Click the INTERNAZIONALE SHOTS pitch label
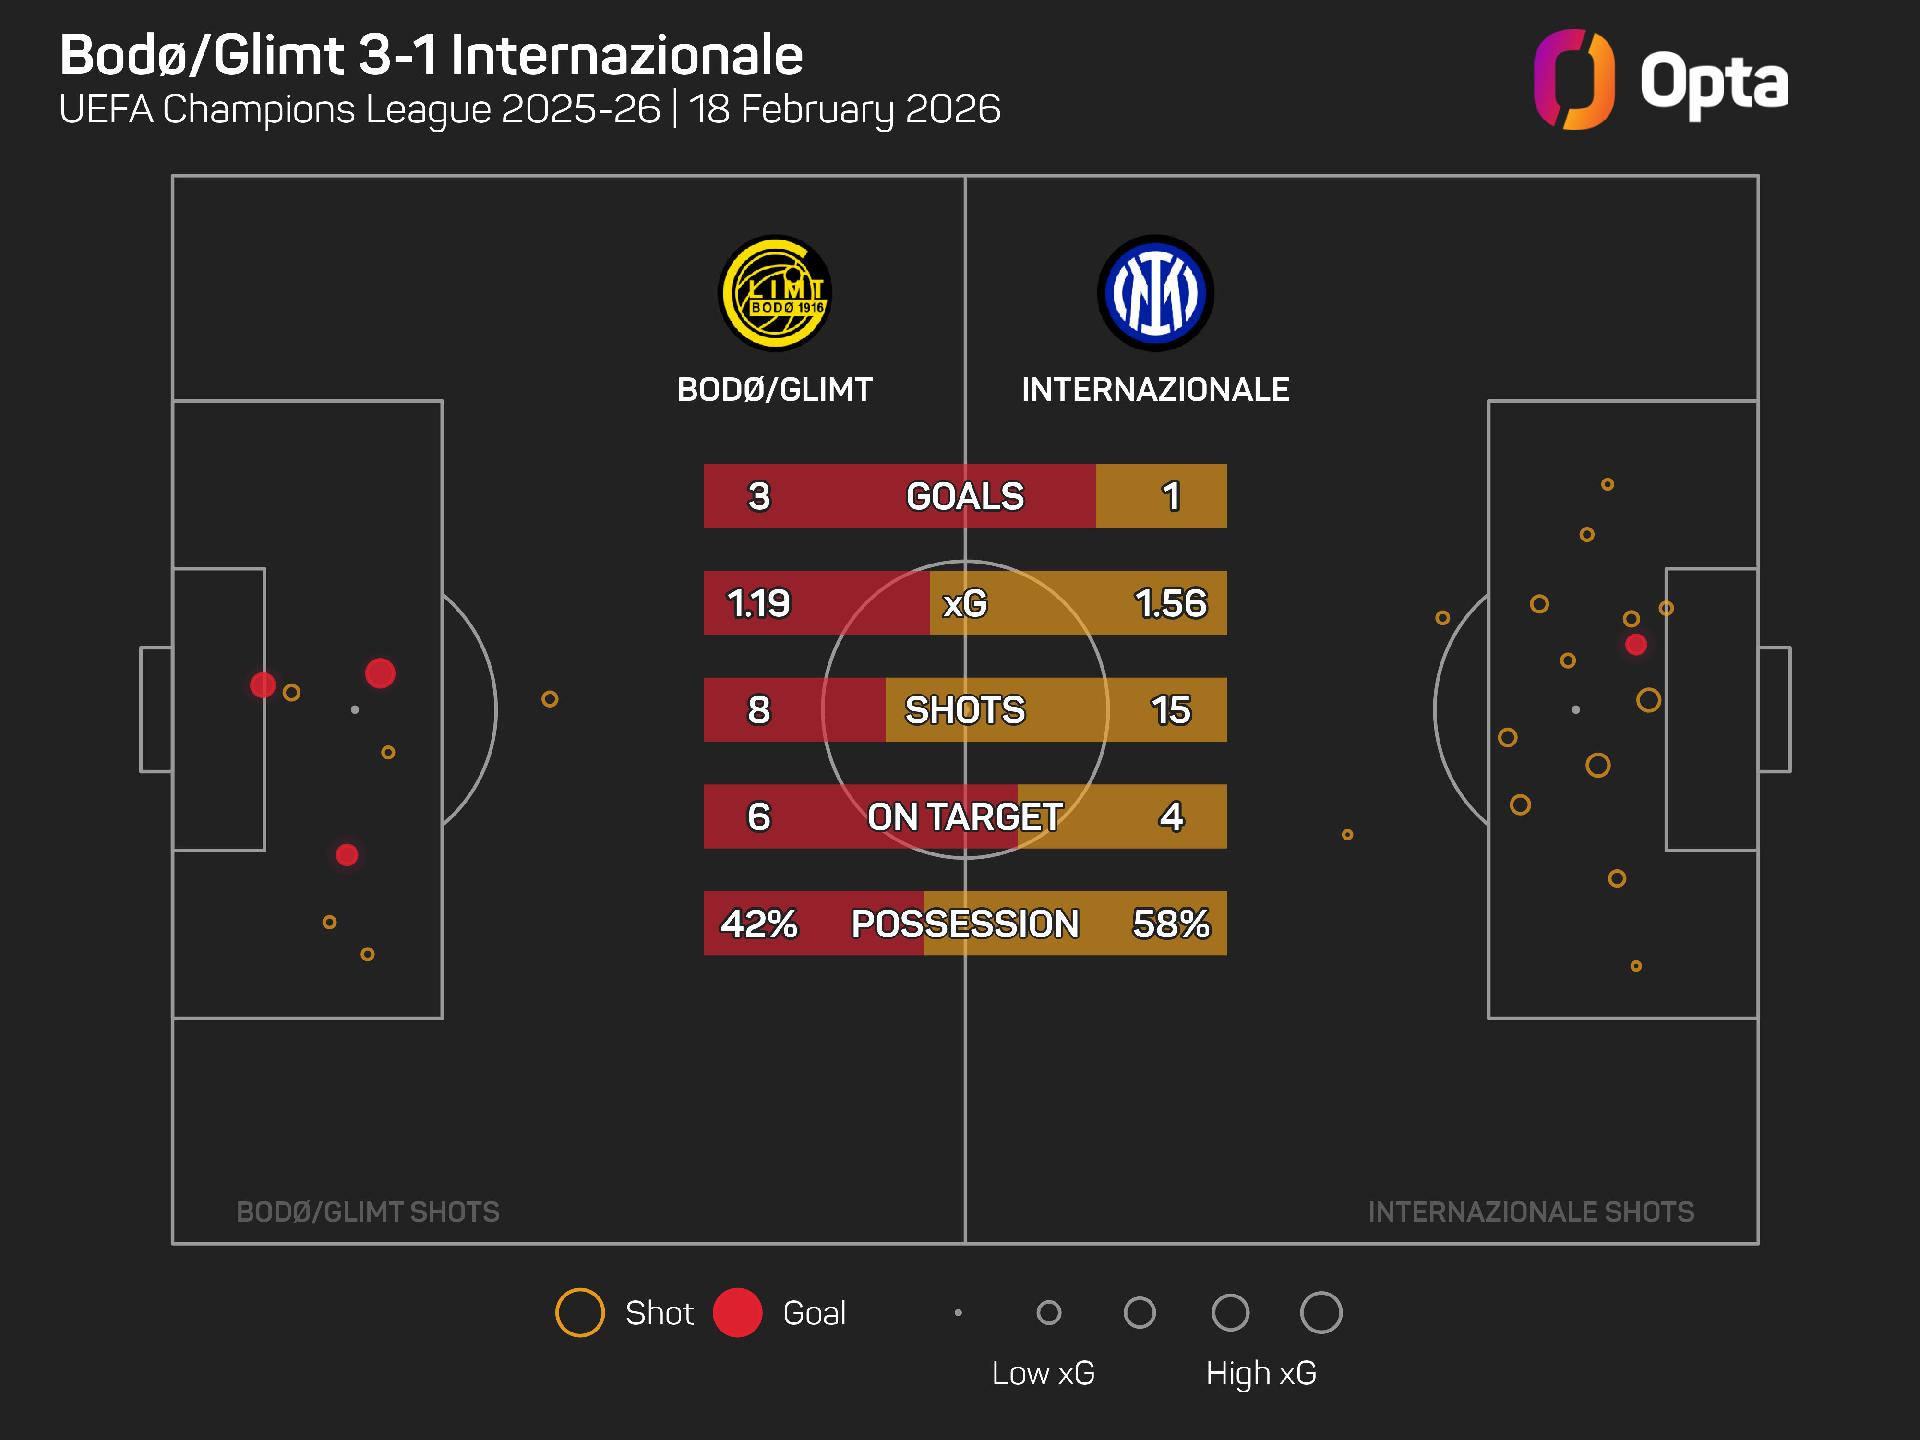This screenshot has width=1920, height=1440. click(1531, 1212)
